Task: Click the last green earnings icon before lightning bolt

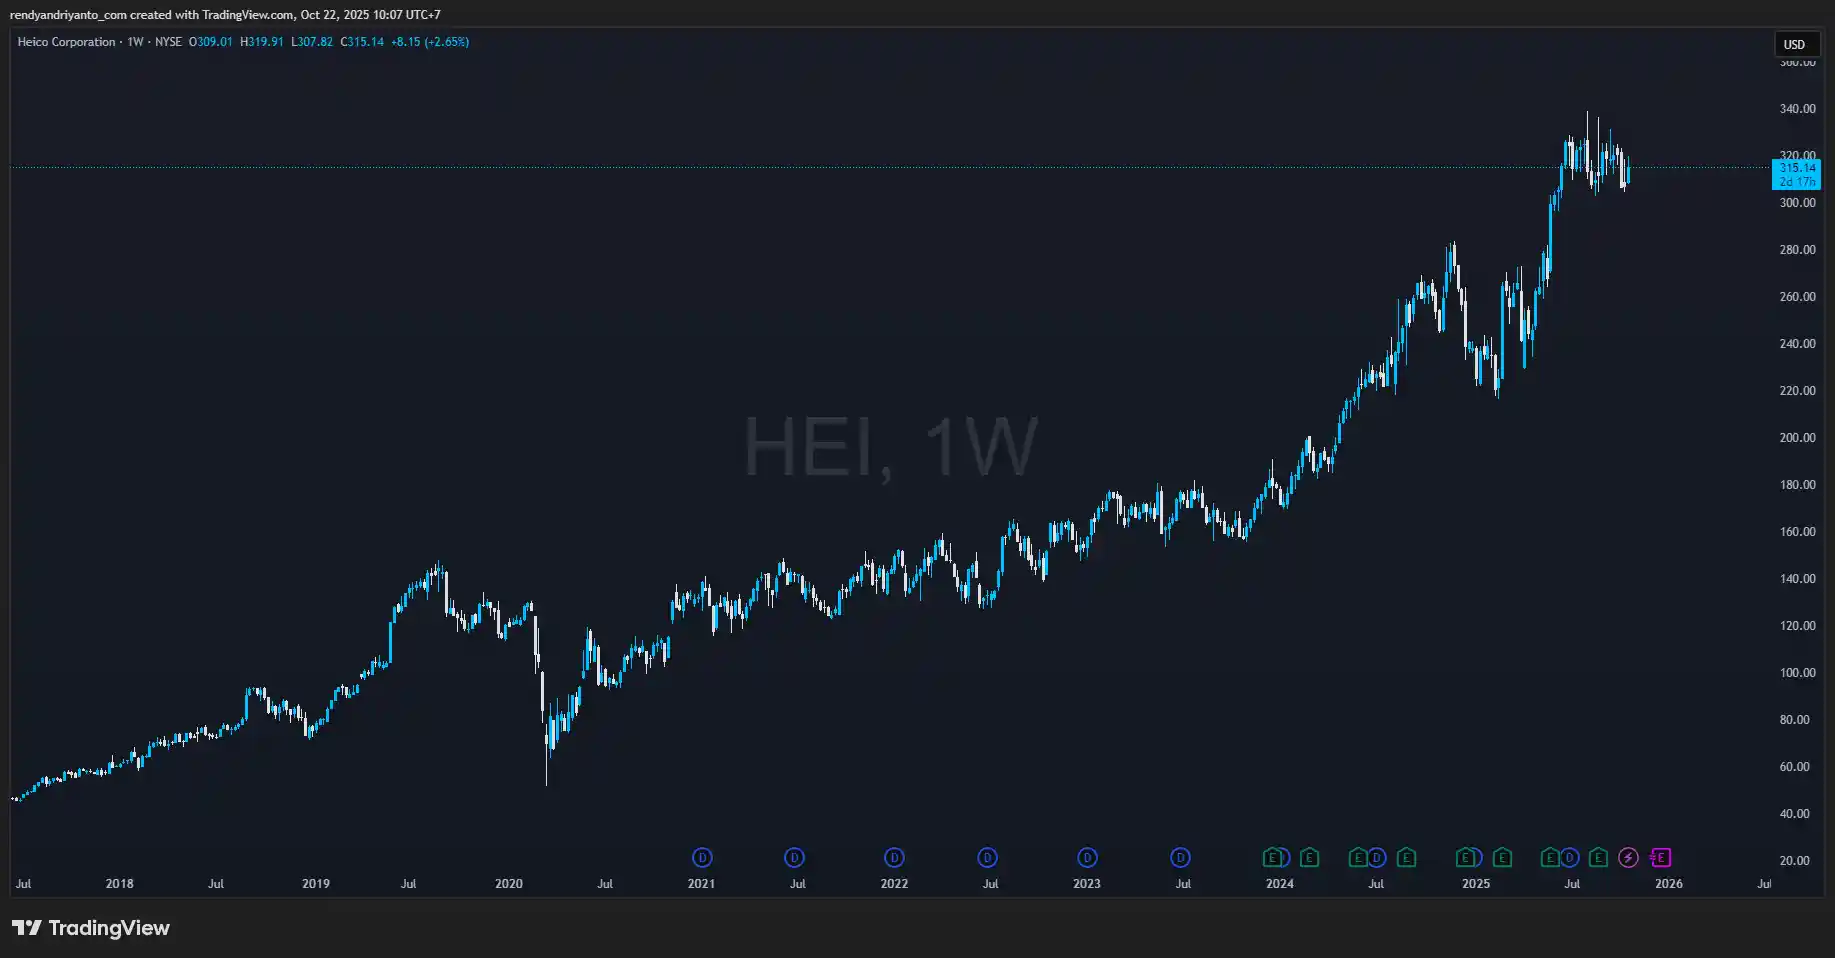Action: pyautogui.click(x=1598, y=857)
